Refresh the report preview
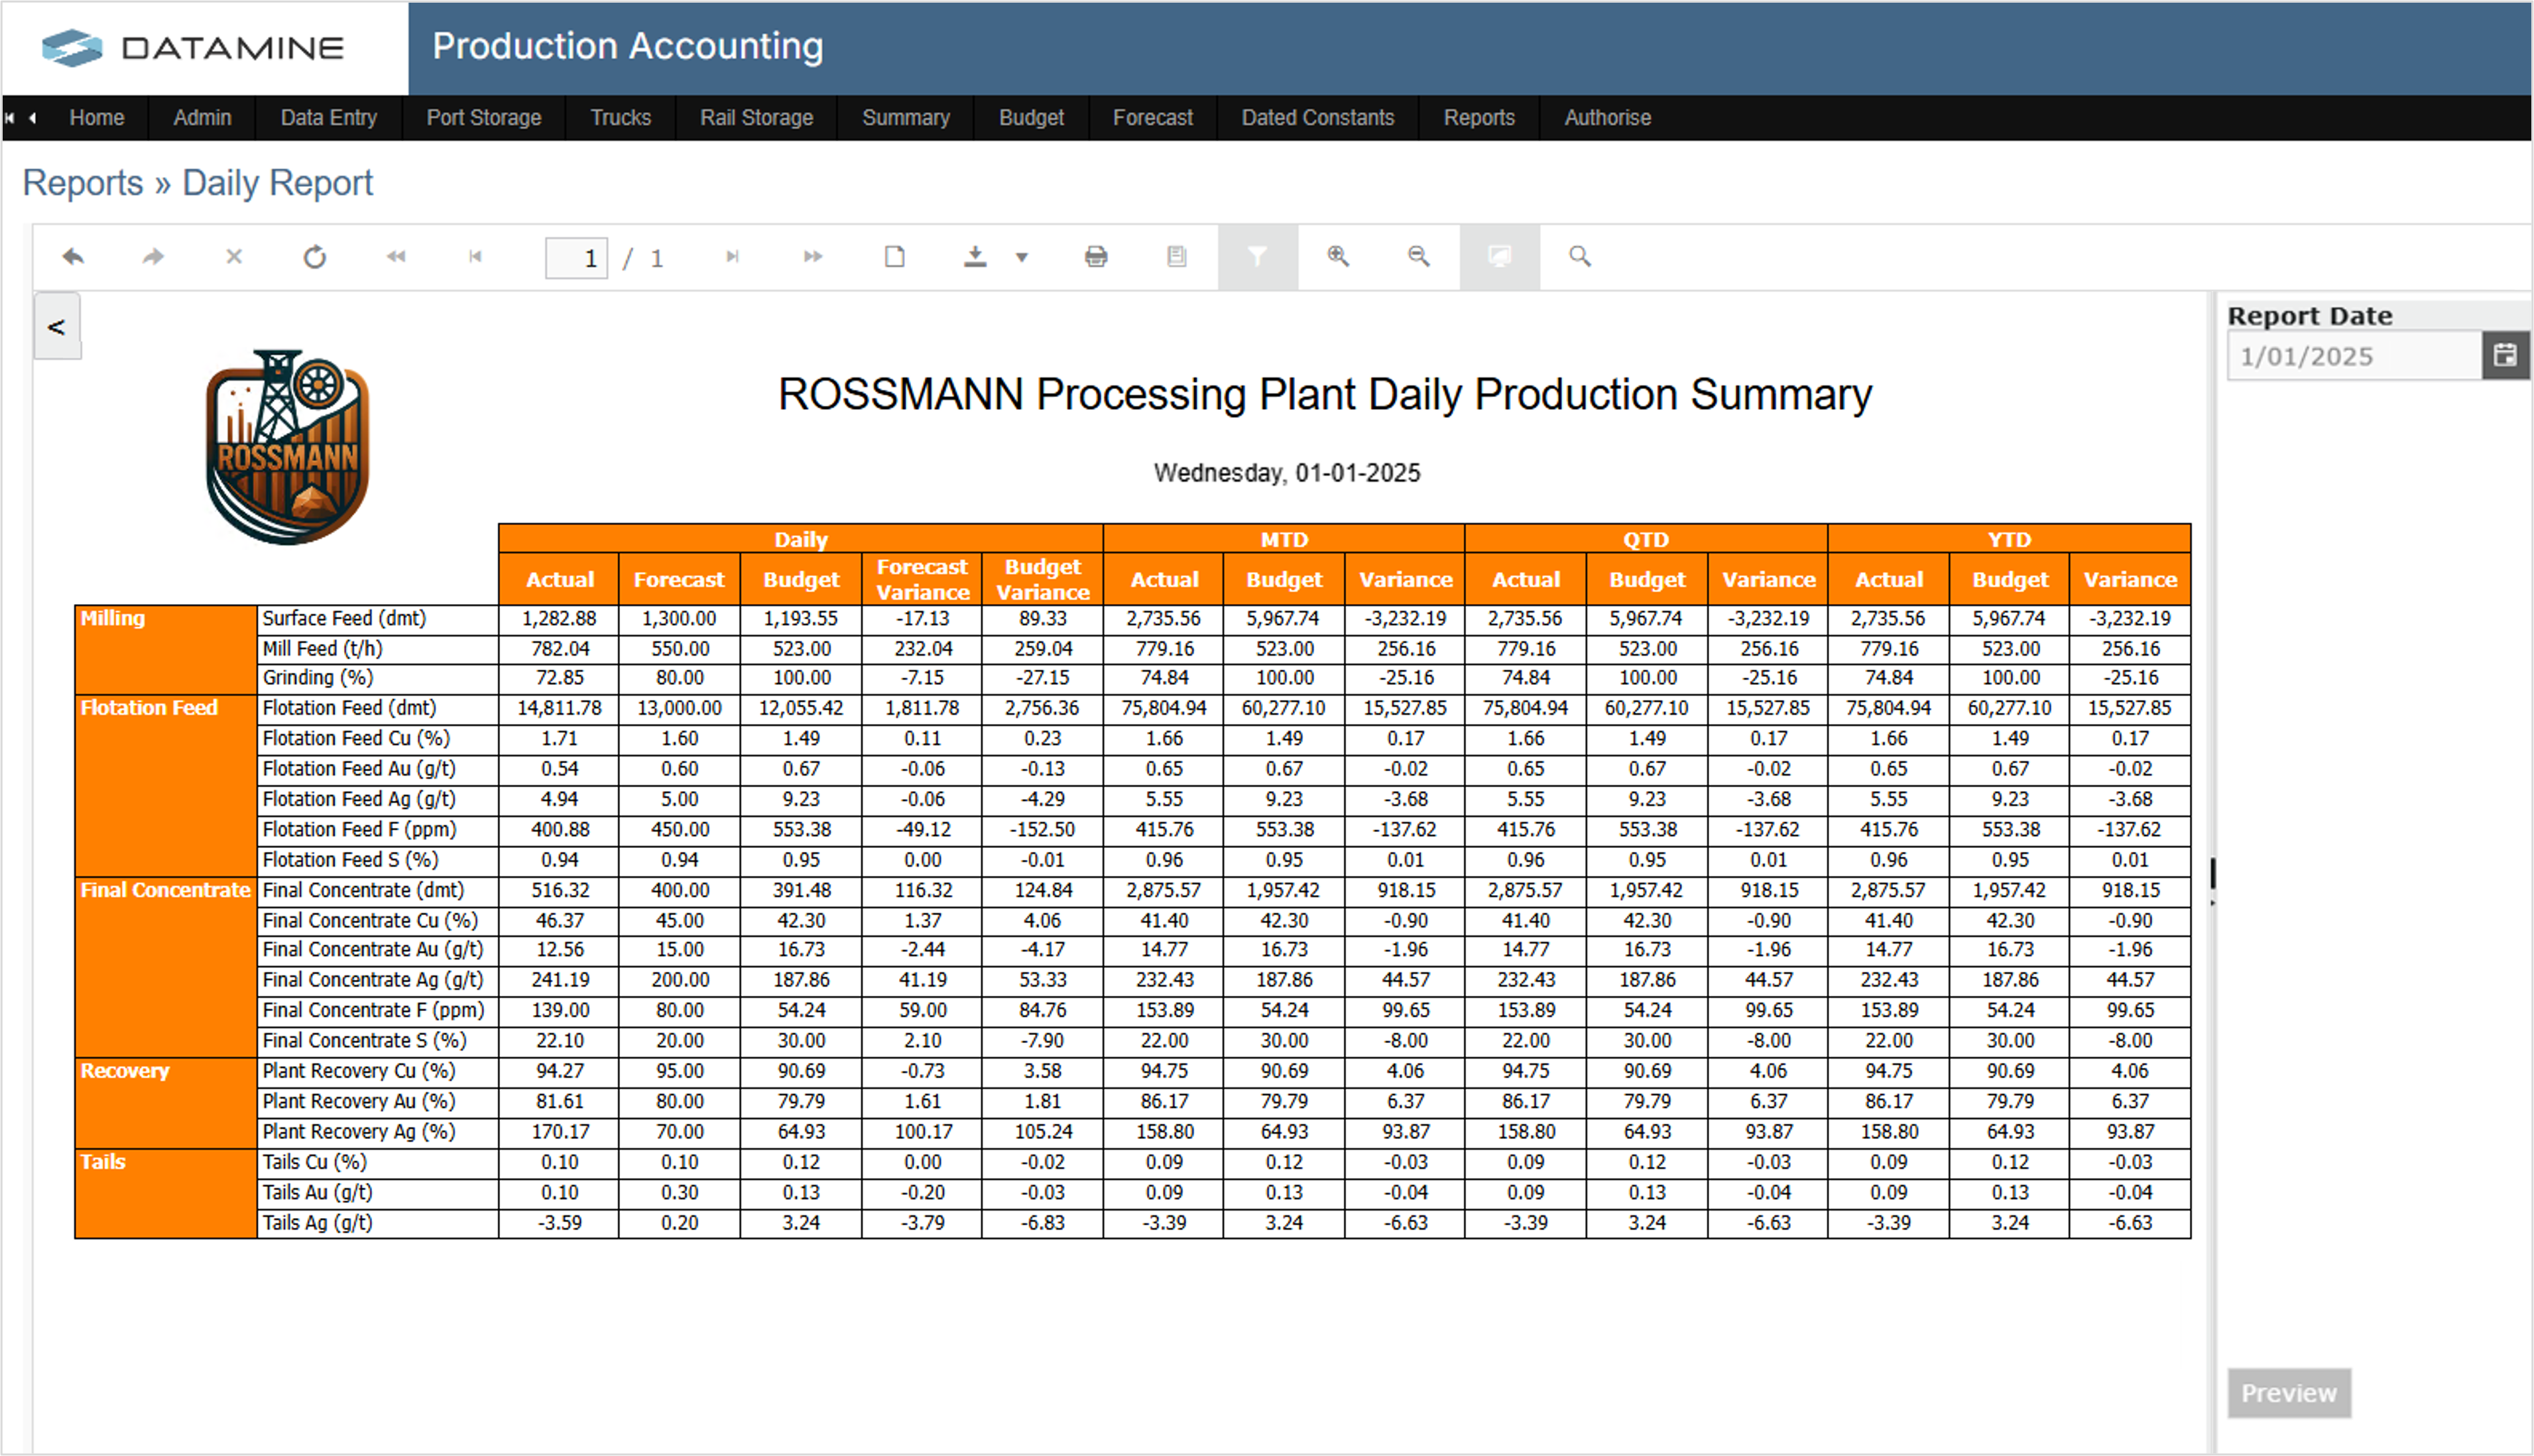2534x1456 pixels. click(315, 257)
